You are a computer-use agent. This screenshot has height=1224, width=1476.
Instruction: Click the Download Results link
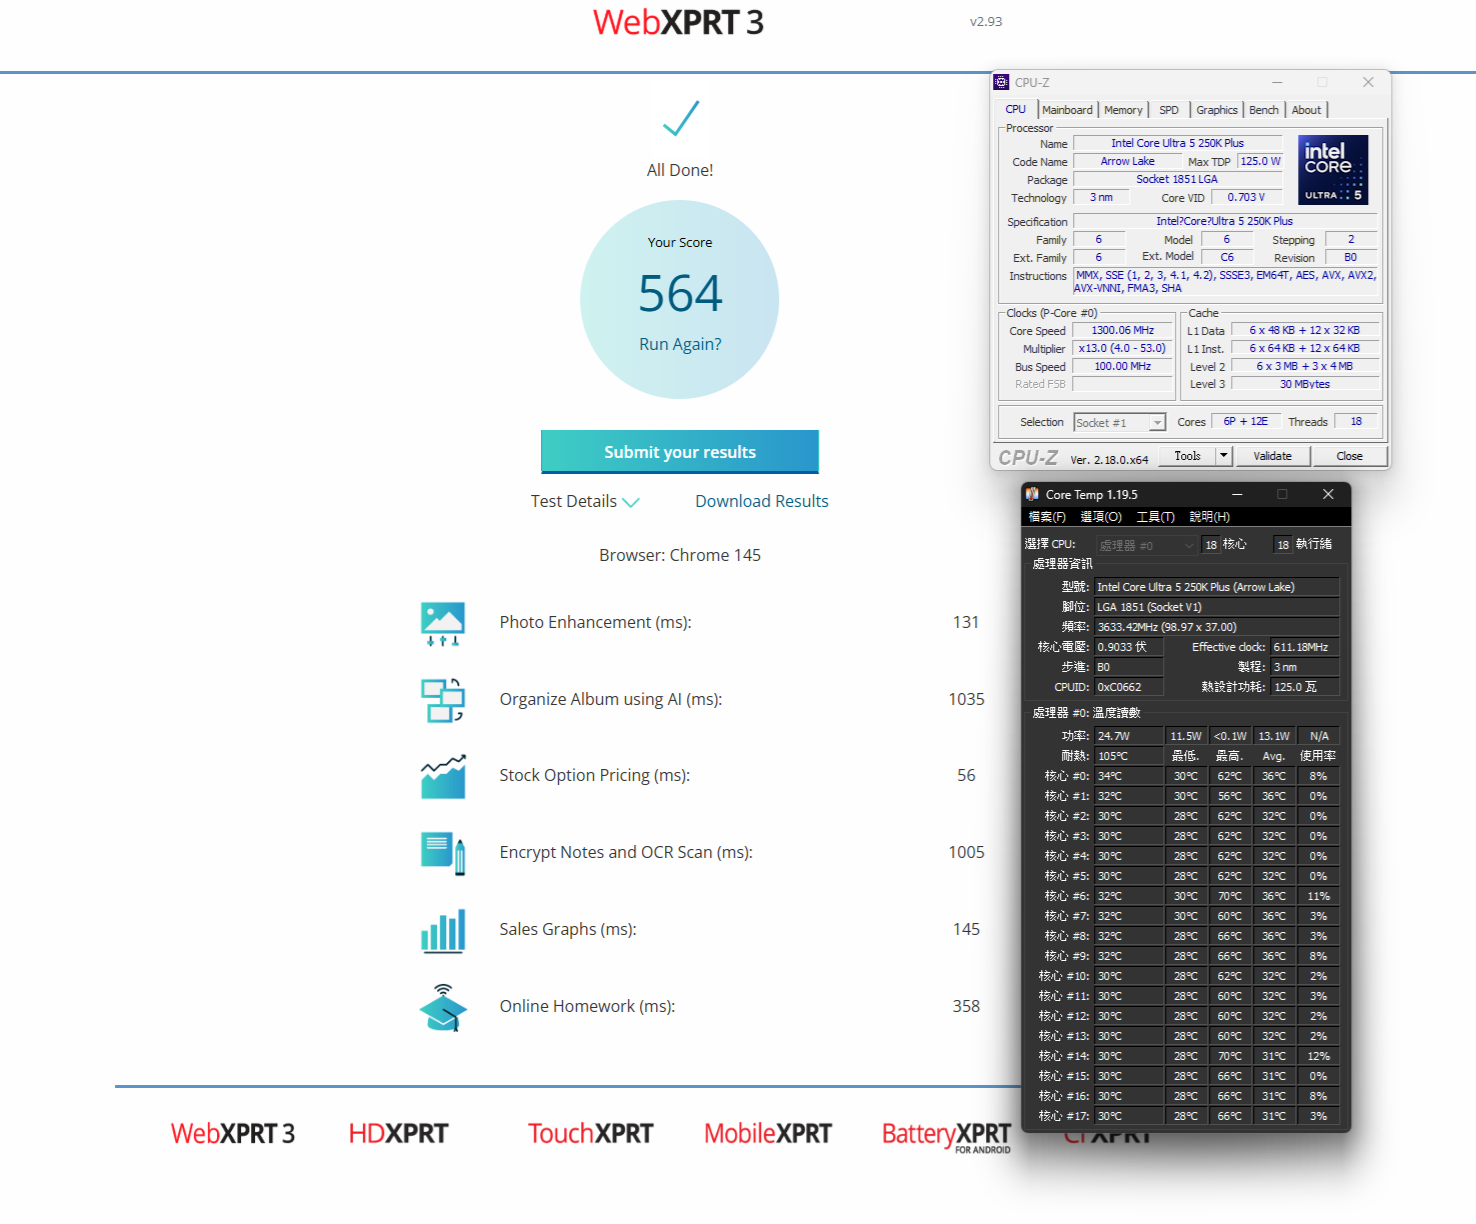(761, 501)
